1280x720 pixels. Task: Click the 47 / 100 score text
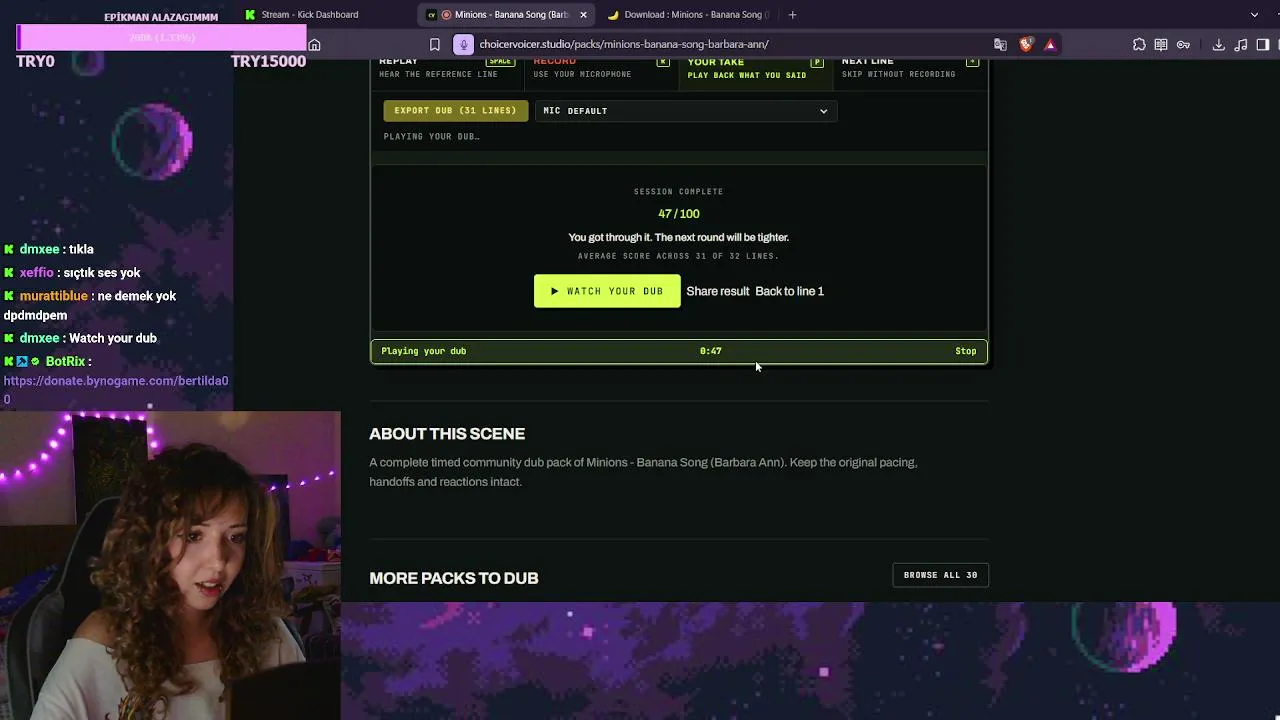click(679, 214)
